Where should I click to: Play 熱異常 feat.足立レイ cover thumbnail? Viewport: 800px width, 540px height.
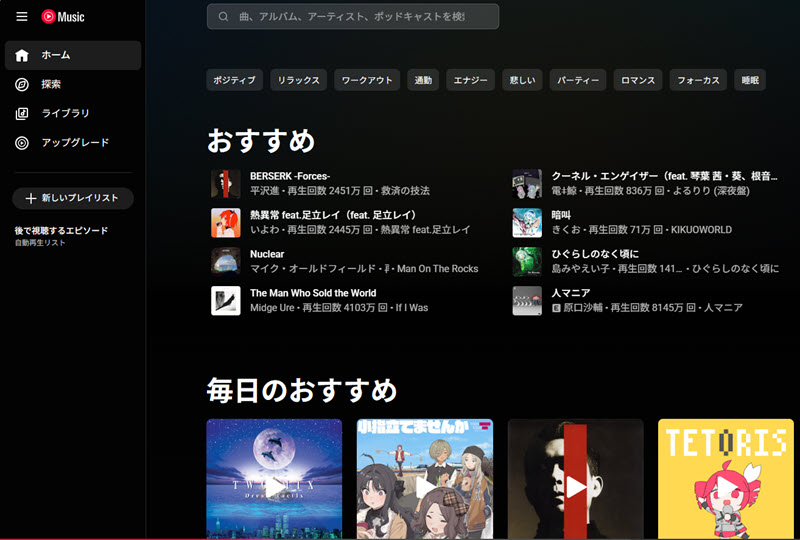[x=226, y=223]
